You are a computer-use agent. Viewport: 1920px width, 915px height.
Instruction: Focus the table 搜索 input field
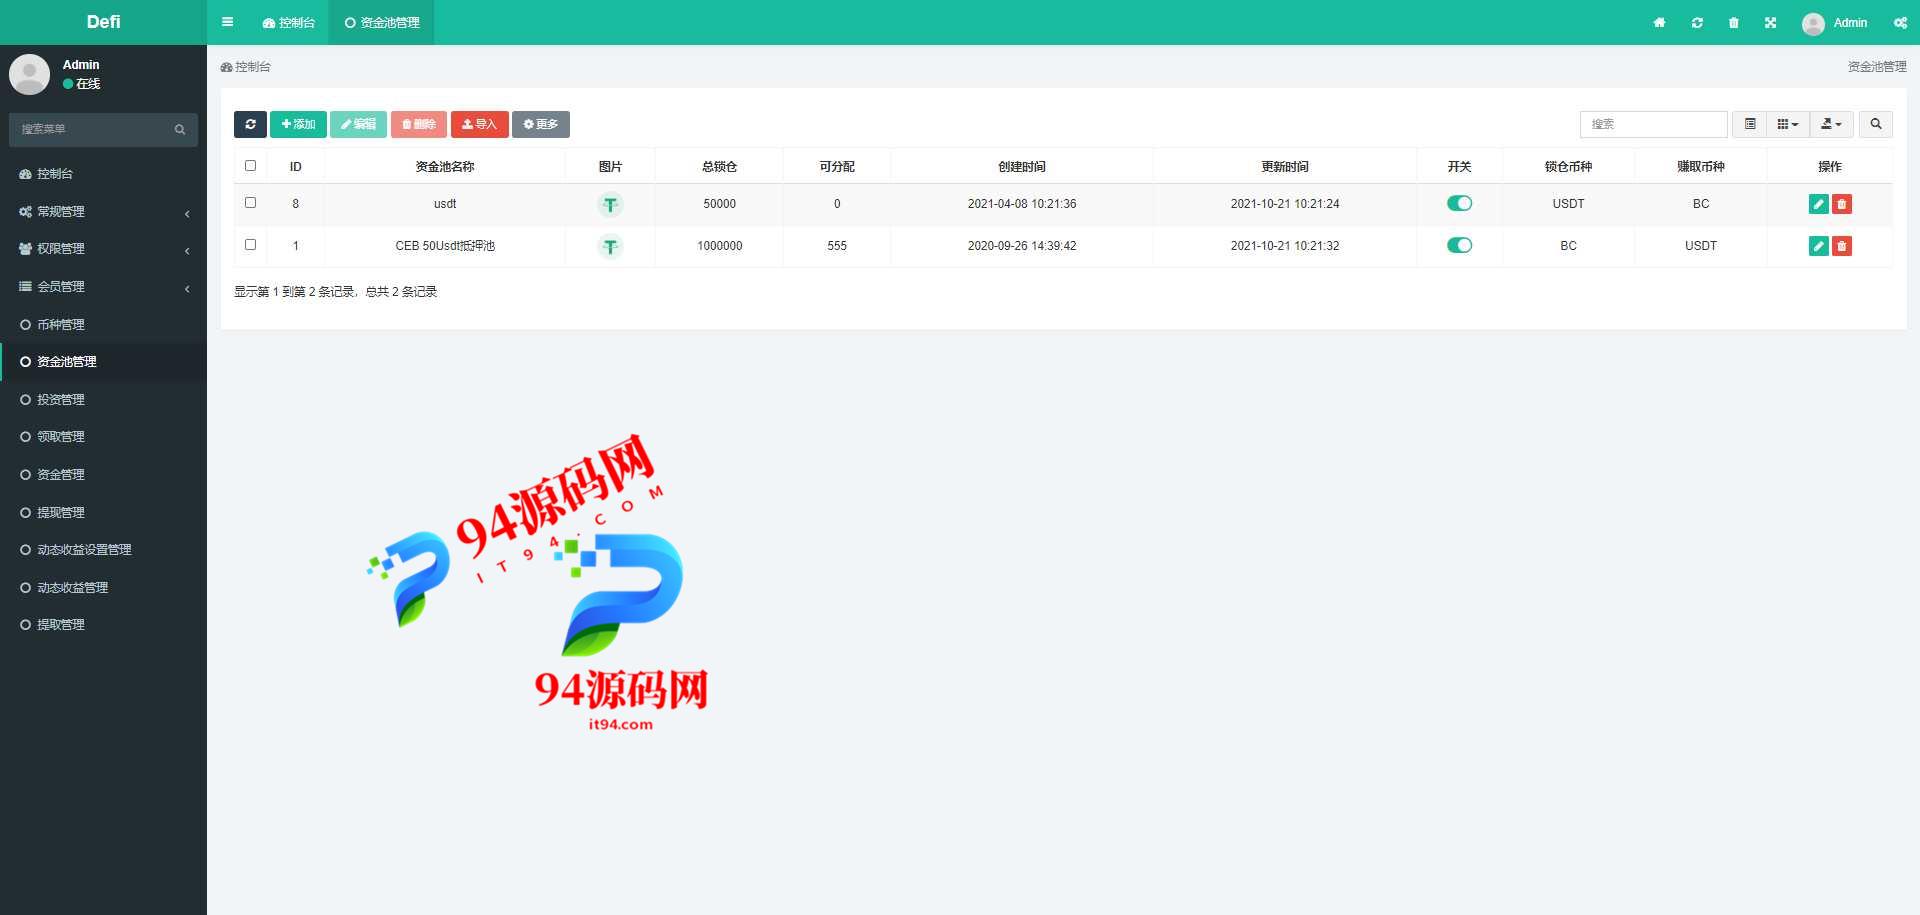tap(1653, 124)
